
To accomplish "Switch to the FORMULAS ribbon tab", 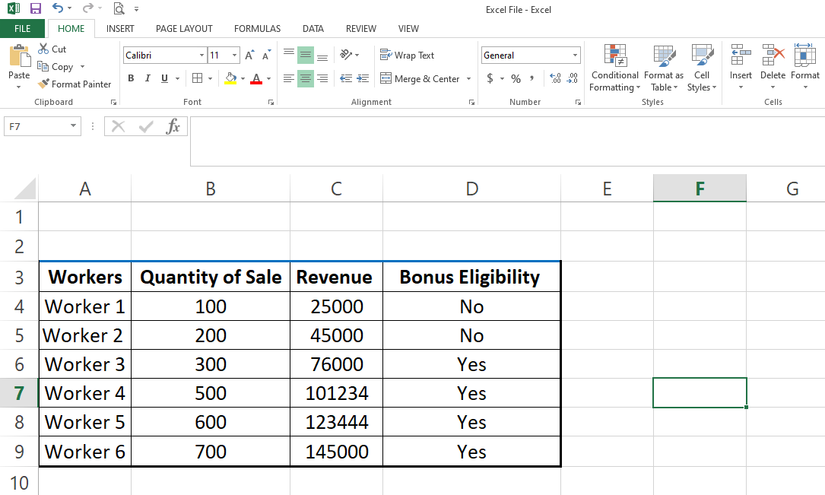I will (257, 29).
